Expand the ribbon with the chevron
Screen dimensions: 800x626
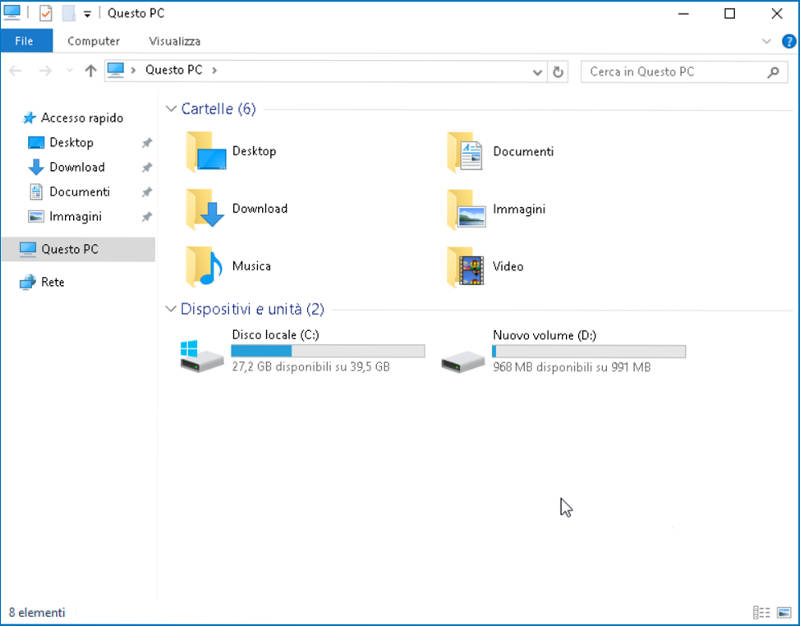click(766, 41)
